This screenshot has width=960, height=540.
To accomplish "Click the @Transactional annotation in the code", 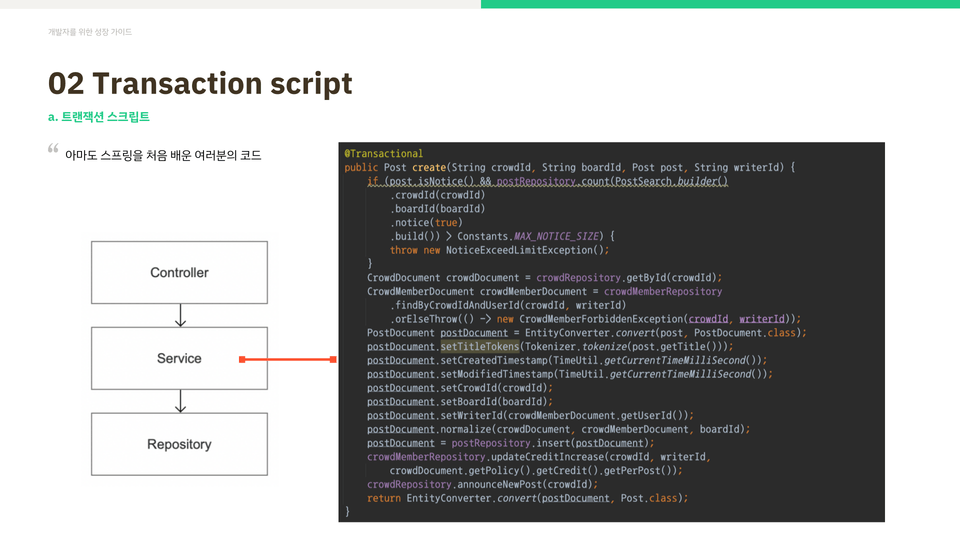I will coord(384,153).
